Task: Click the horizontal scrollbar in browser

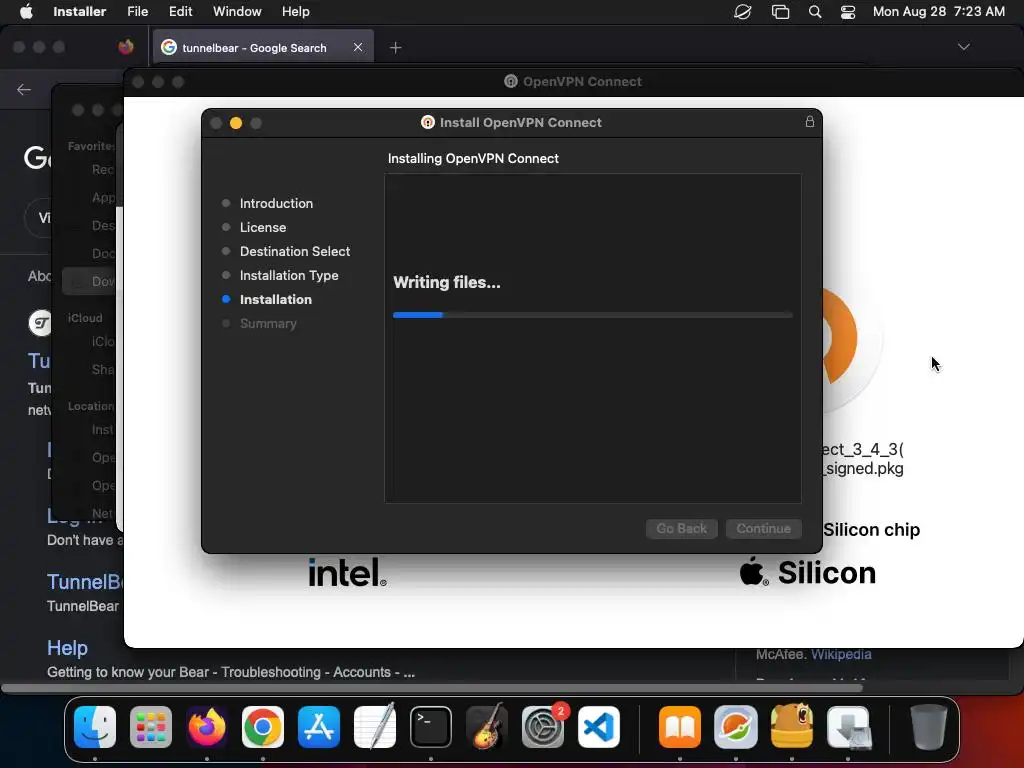Action: 432,688
